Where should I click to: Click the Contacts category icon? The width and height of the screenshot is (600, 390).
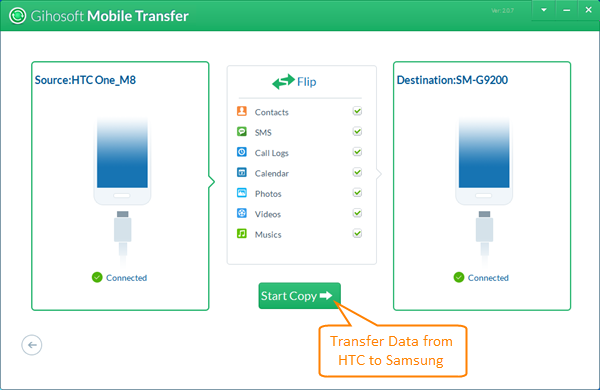[241, 111]
